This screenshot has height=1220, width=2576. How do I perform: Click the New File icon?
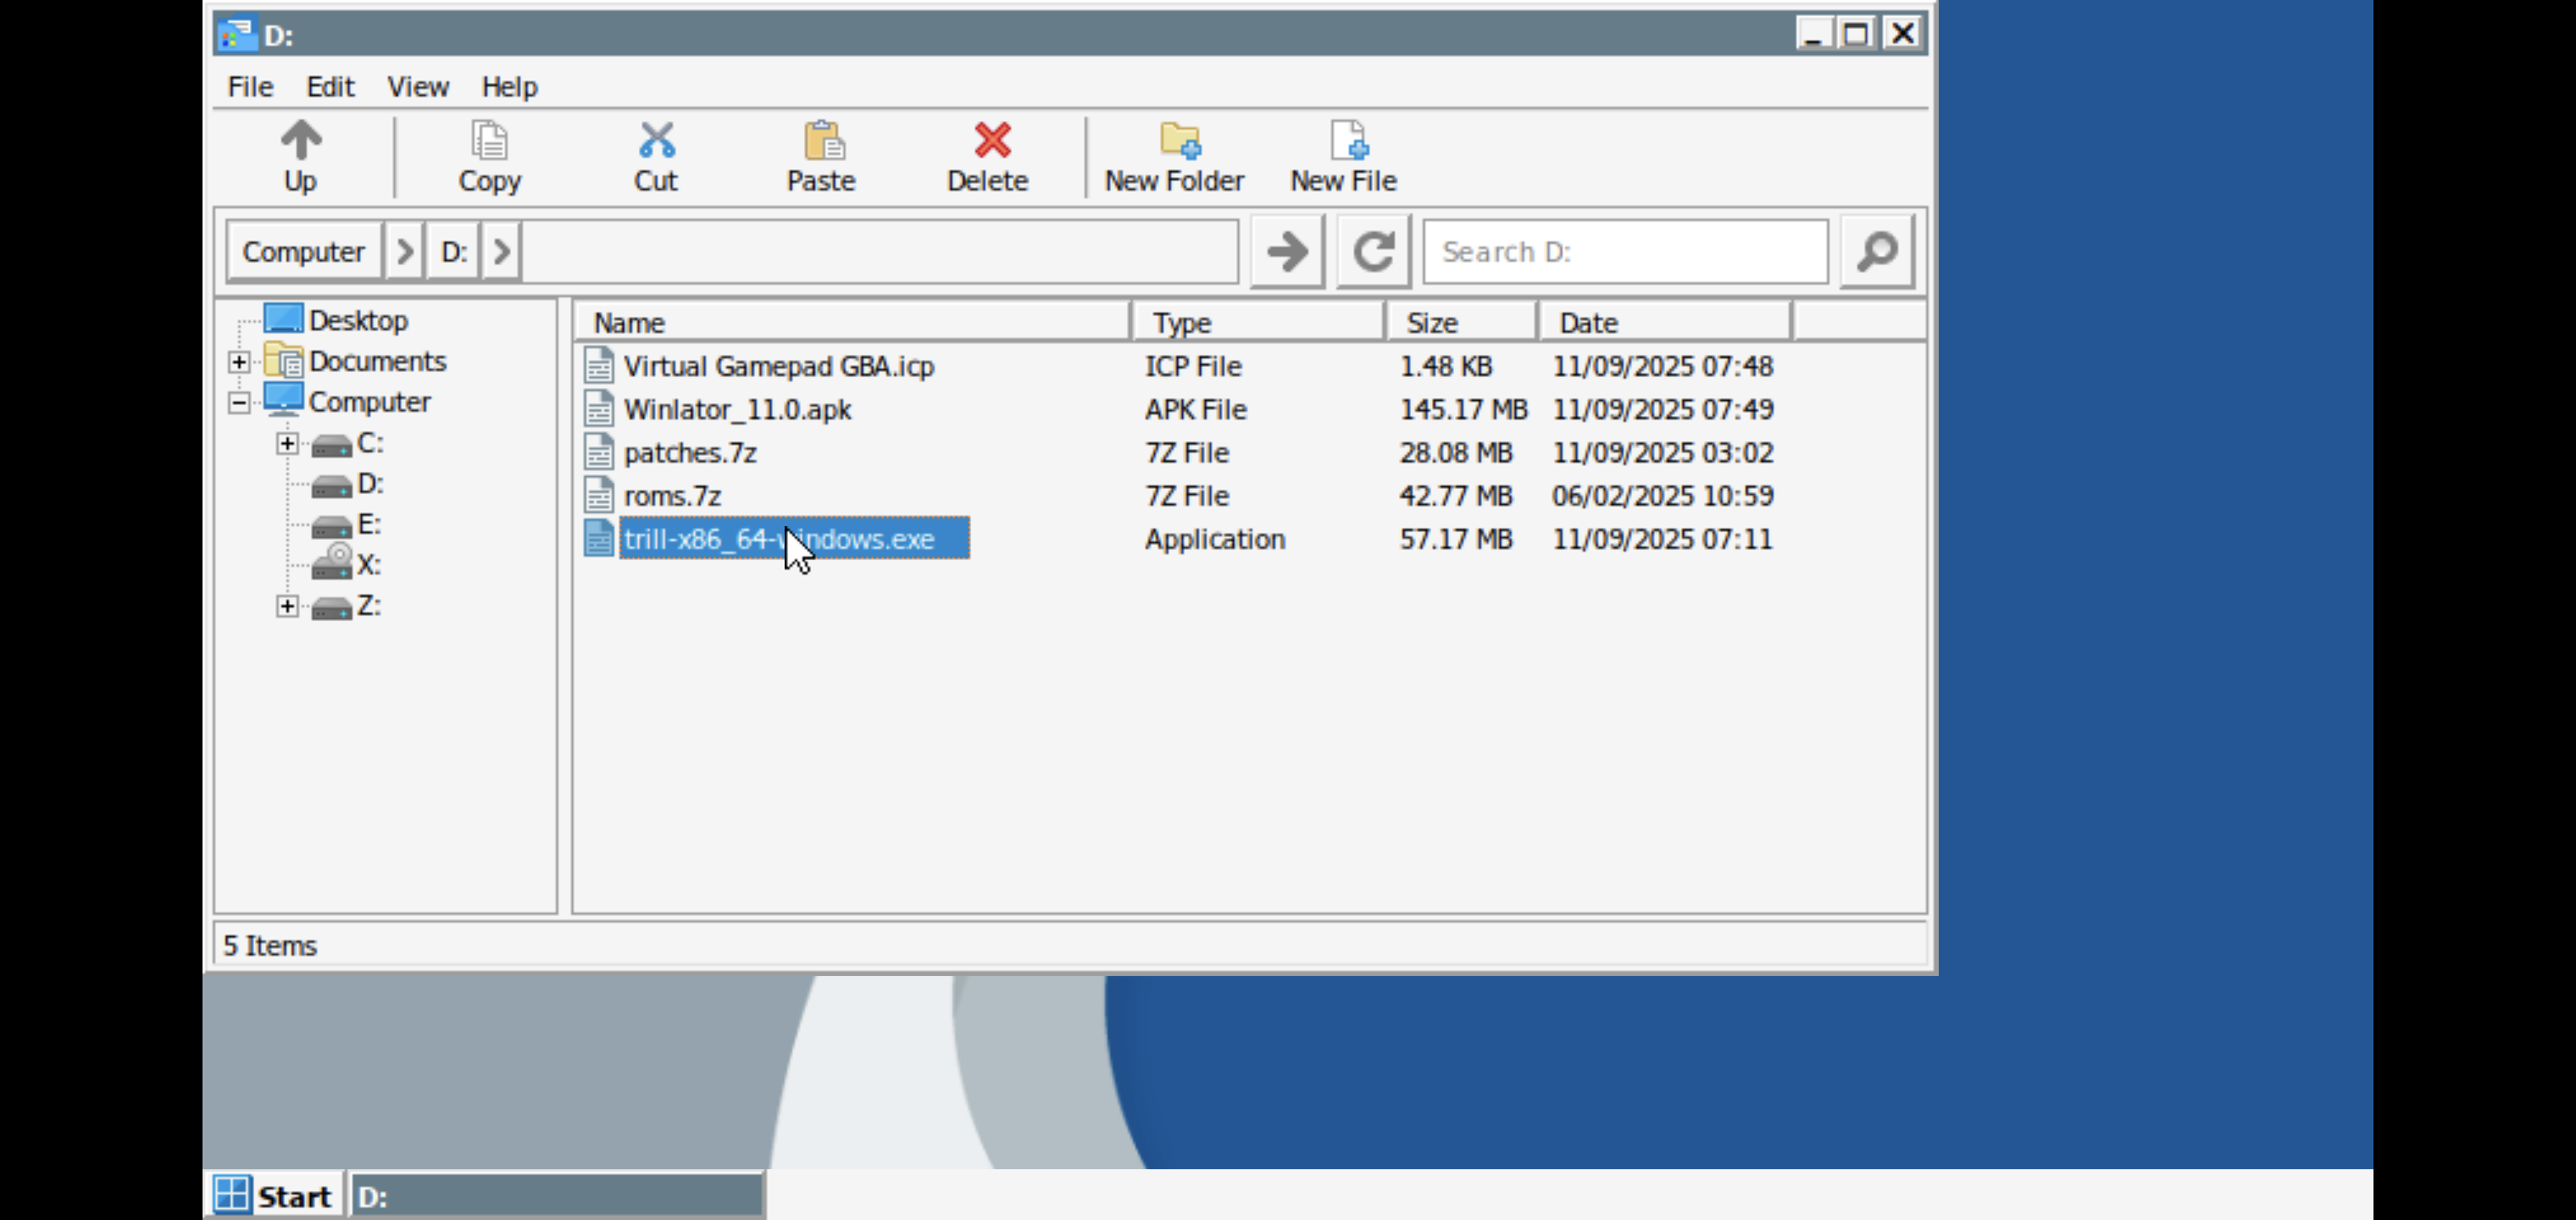coord(1347,141)
